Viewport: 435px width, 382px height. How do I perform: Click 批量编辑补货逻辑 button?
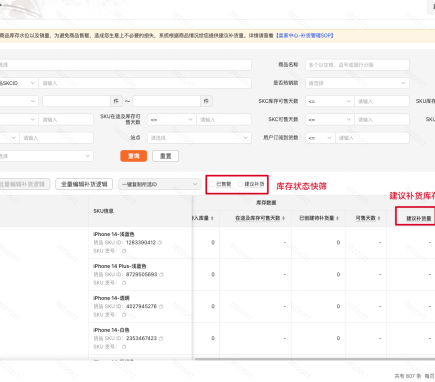25,184
